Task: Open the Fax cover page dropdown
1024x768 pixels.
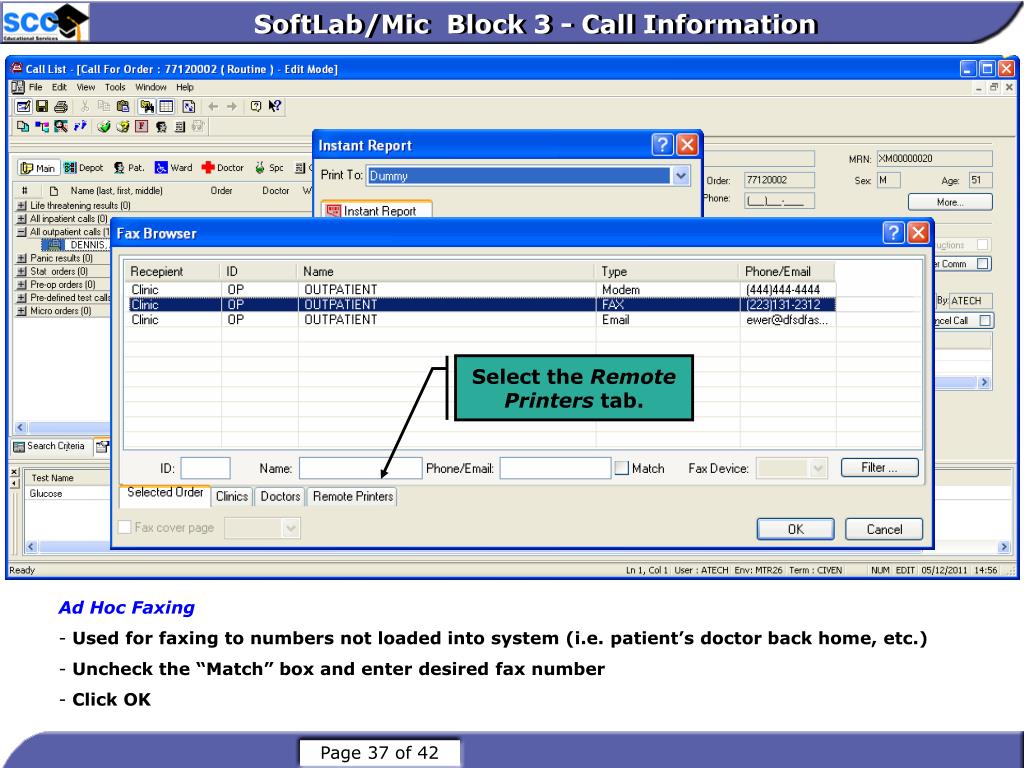Action: pyautogui.click(x=291, y=528)
